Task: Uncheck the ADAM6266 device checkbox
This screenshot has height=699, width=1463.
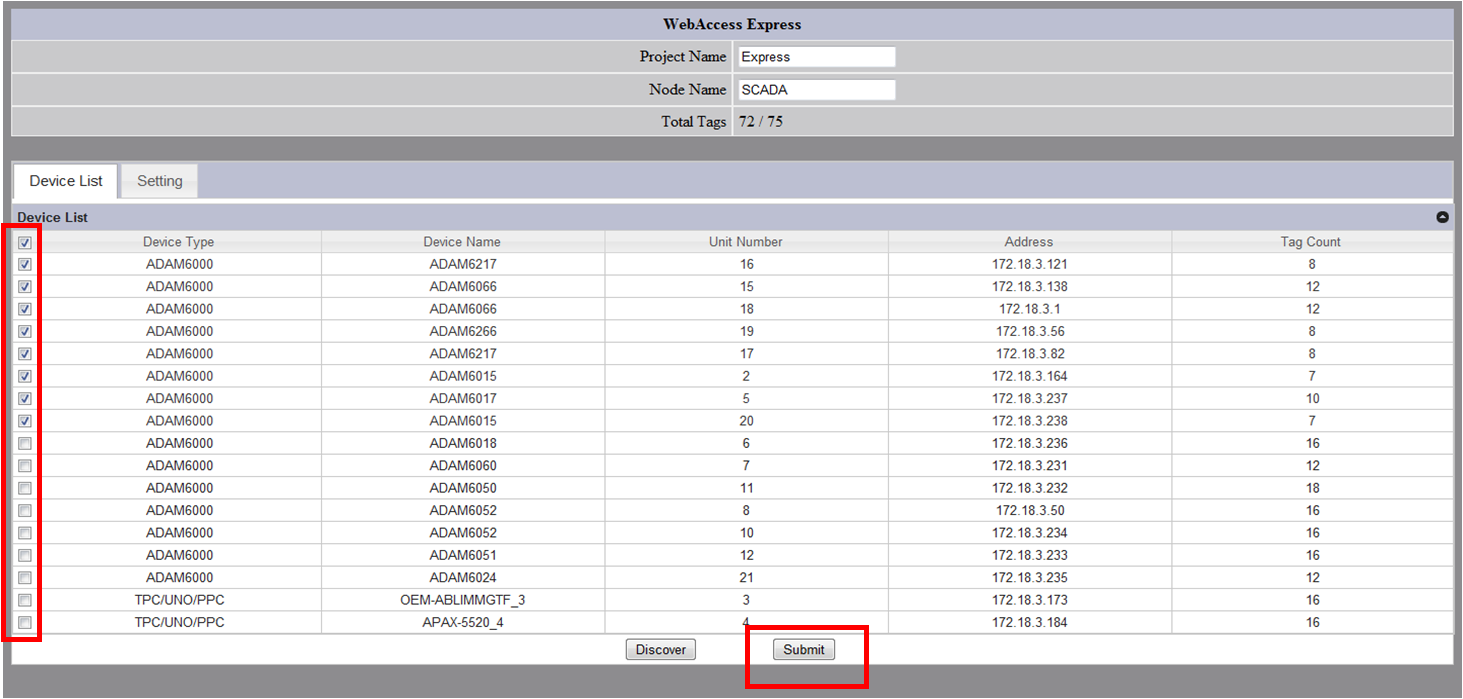Action: [25, 331]
